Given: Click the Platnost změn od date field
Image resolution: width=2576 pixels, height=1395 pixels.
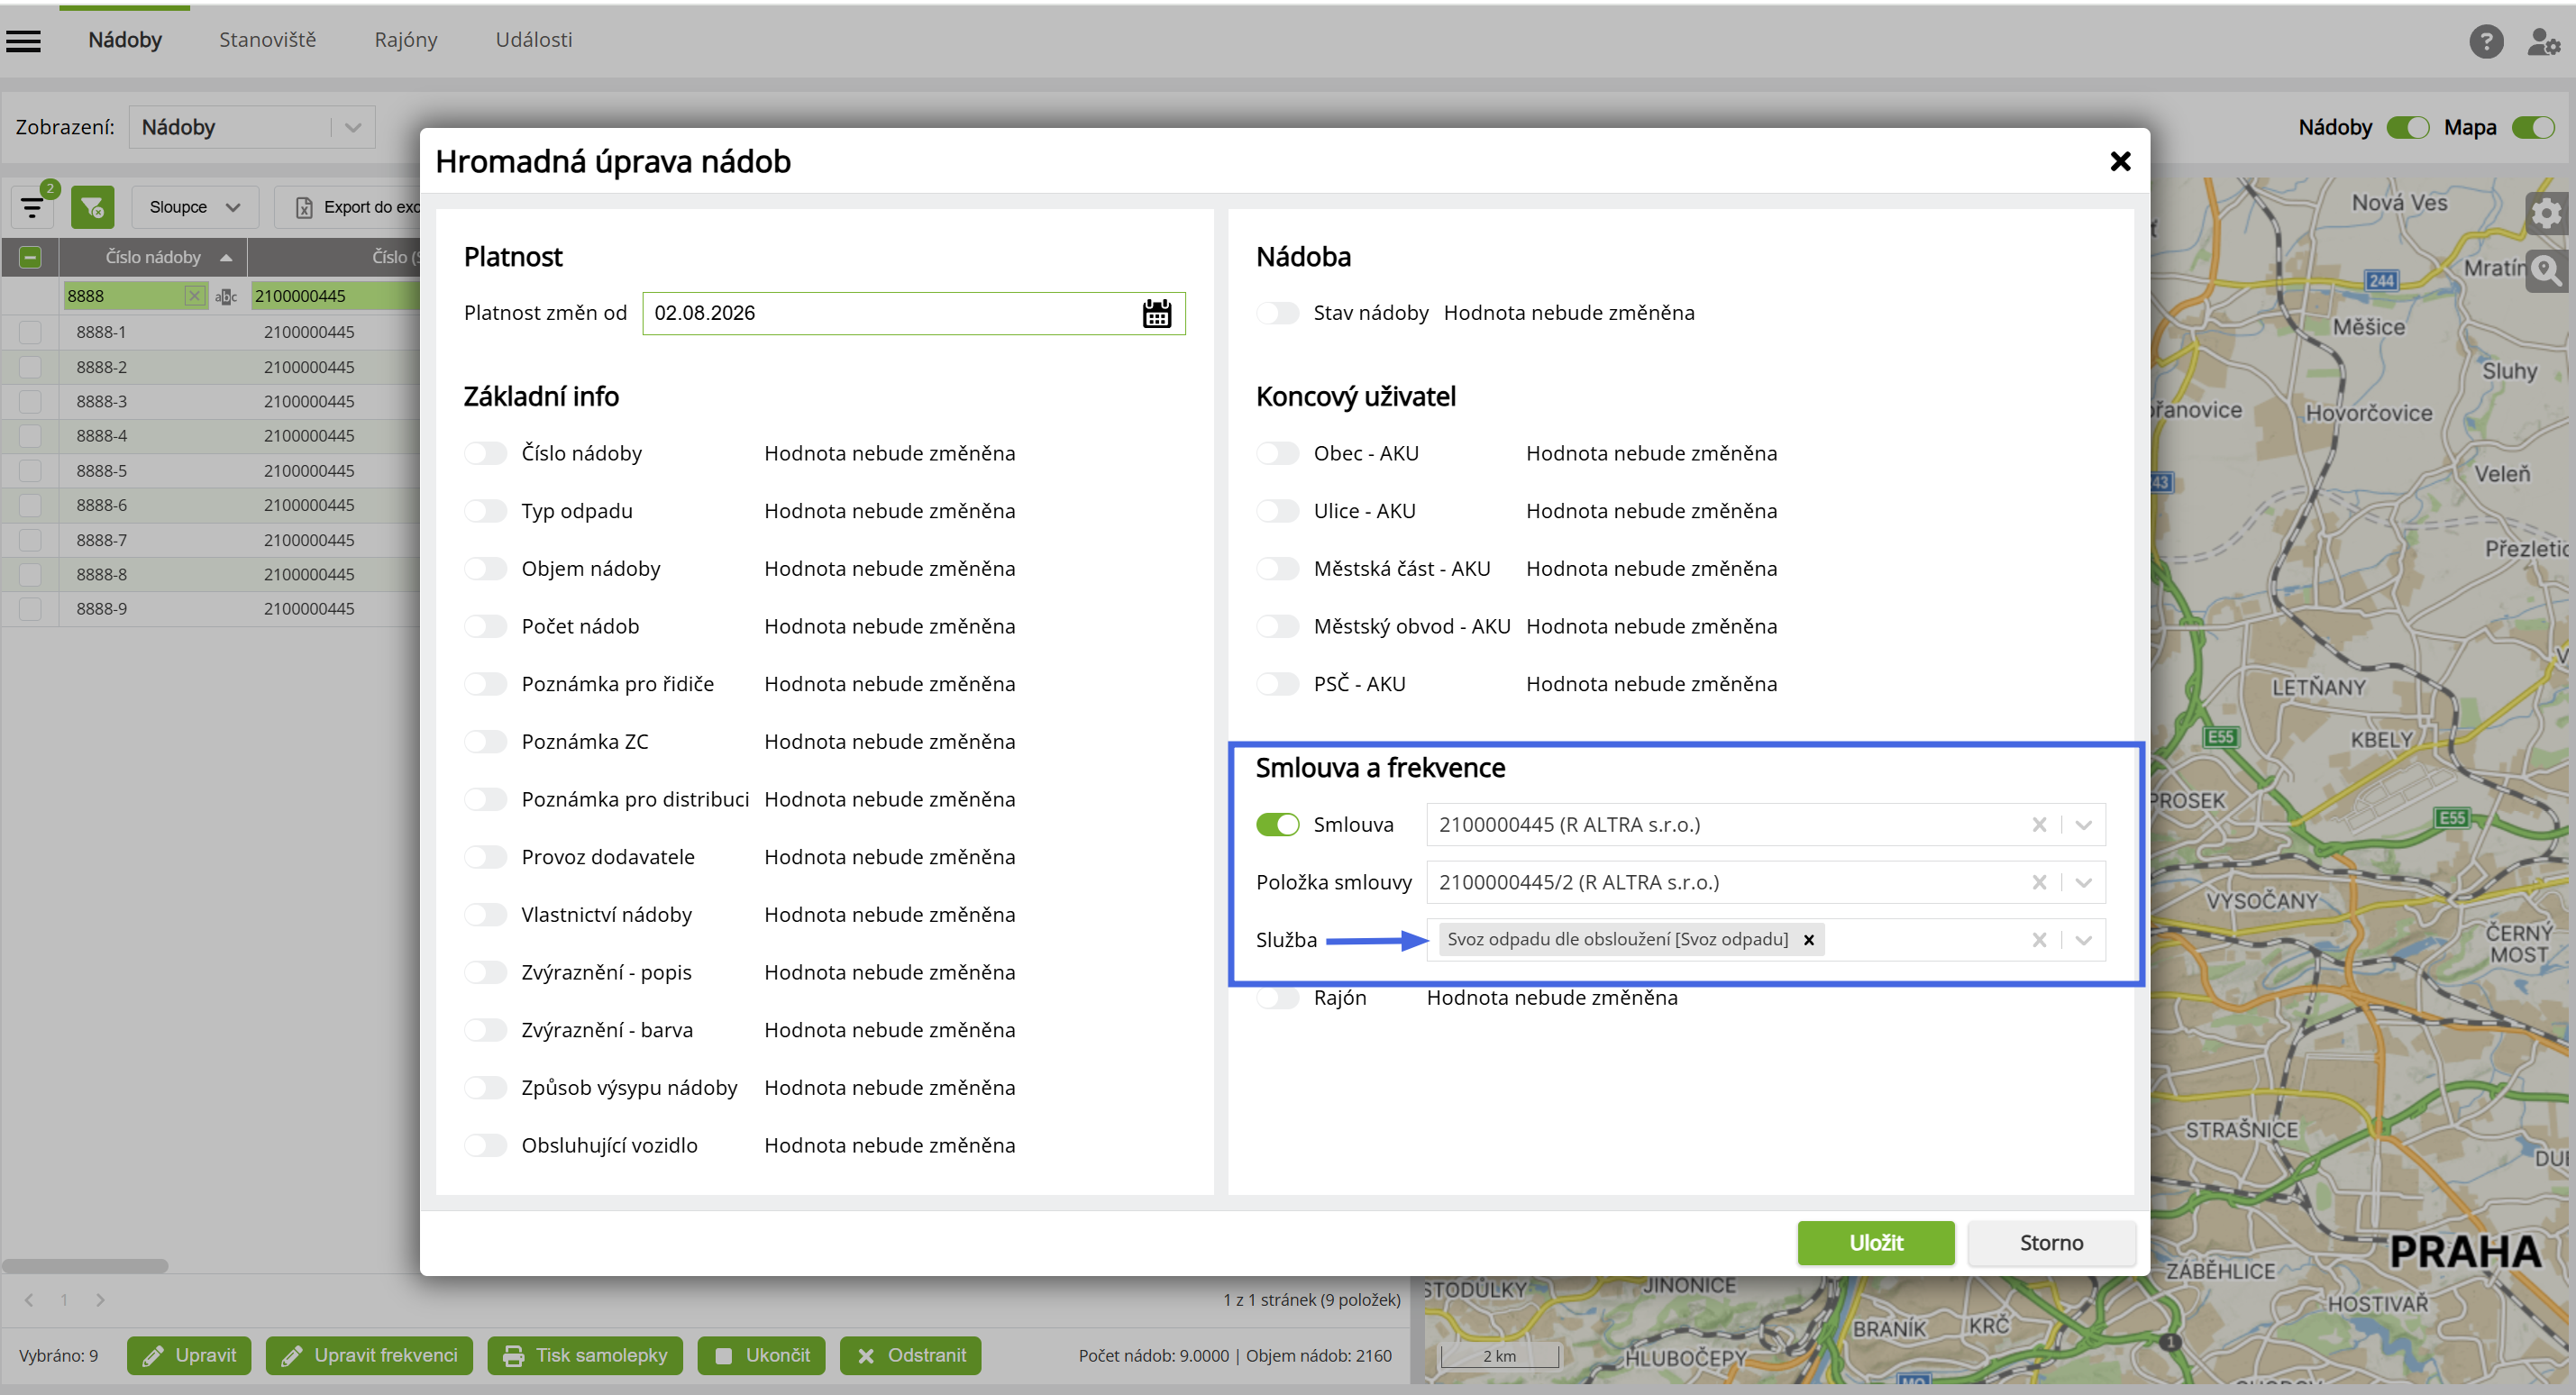Looking at the screenshot, I should point(913,313).
